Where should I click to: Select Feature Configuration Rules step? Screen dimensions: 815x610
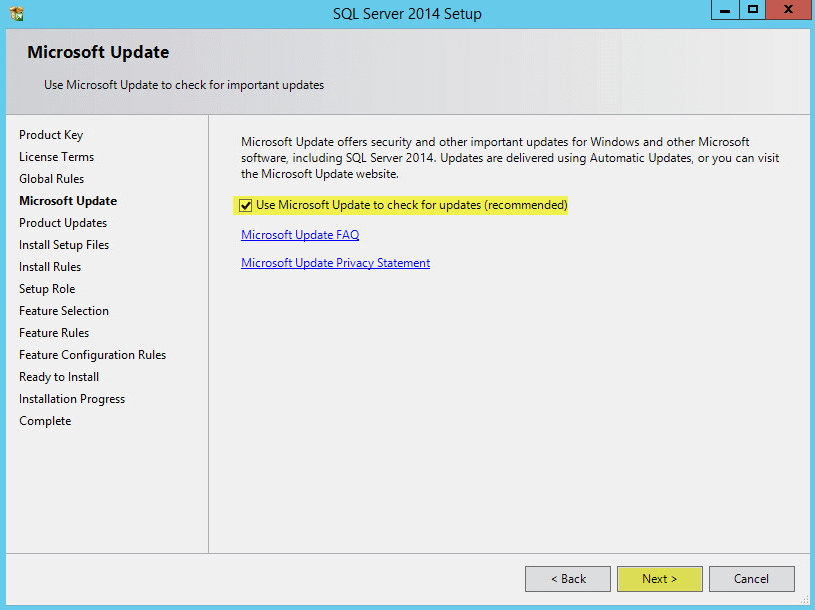pos(93,355)
